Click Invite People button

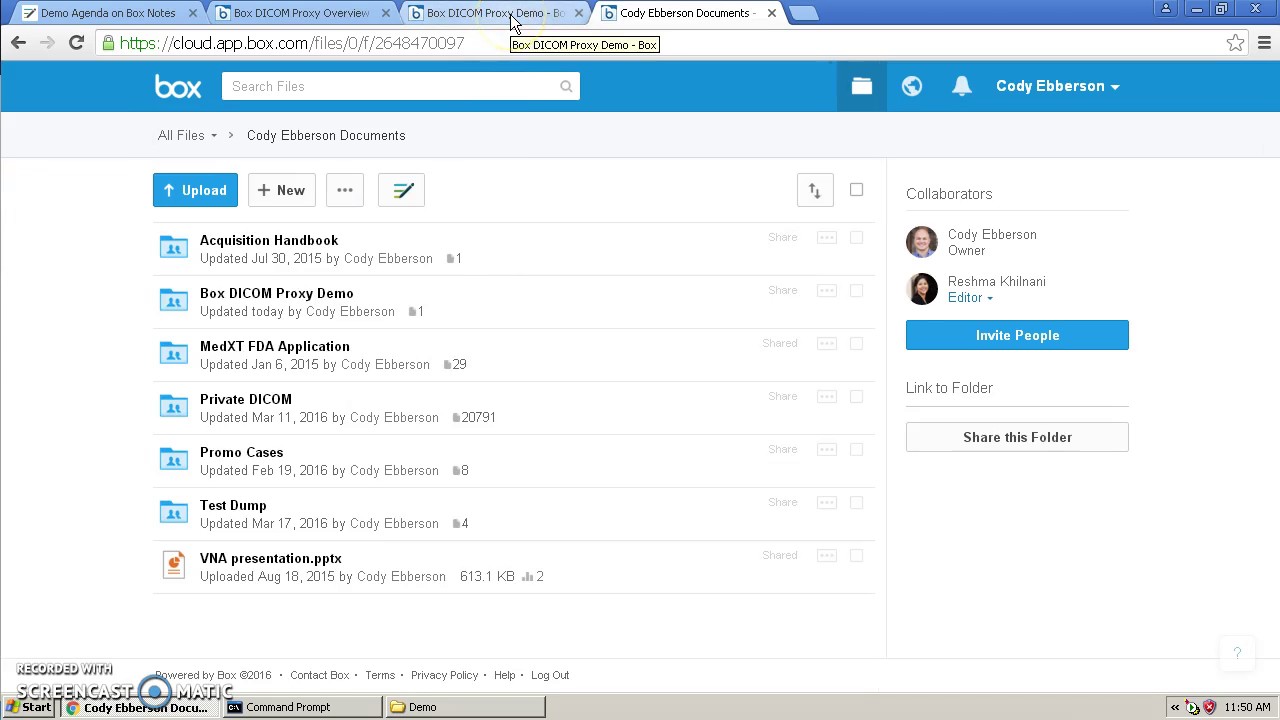pos(1017,335)
